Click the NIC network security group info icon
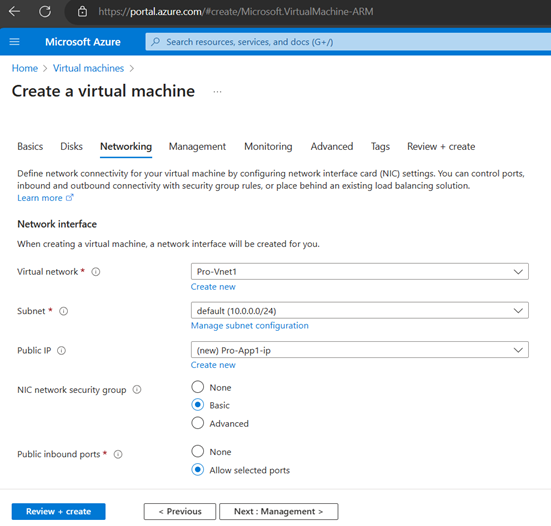This screenshot has width=551, height=526. [137, 390]
